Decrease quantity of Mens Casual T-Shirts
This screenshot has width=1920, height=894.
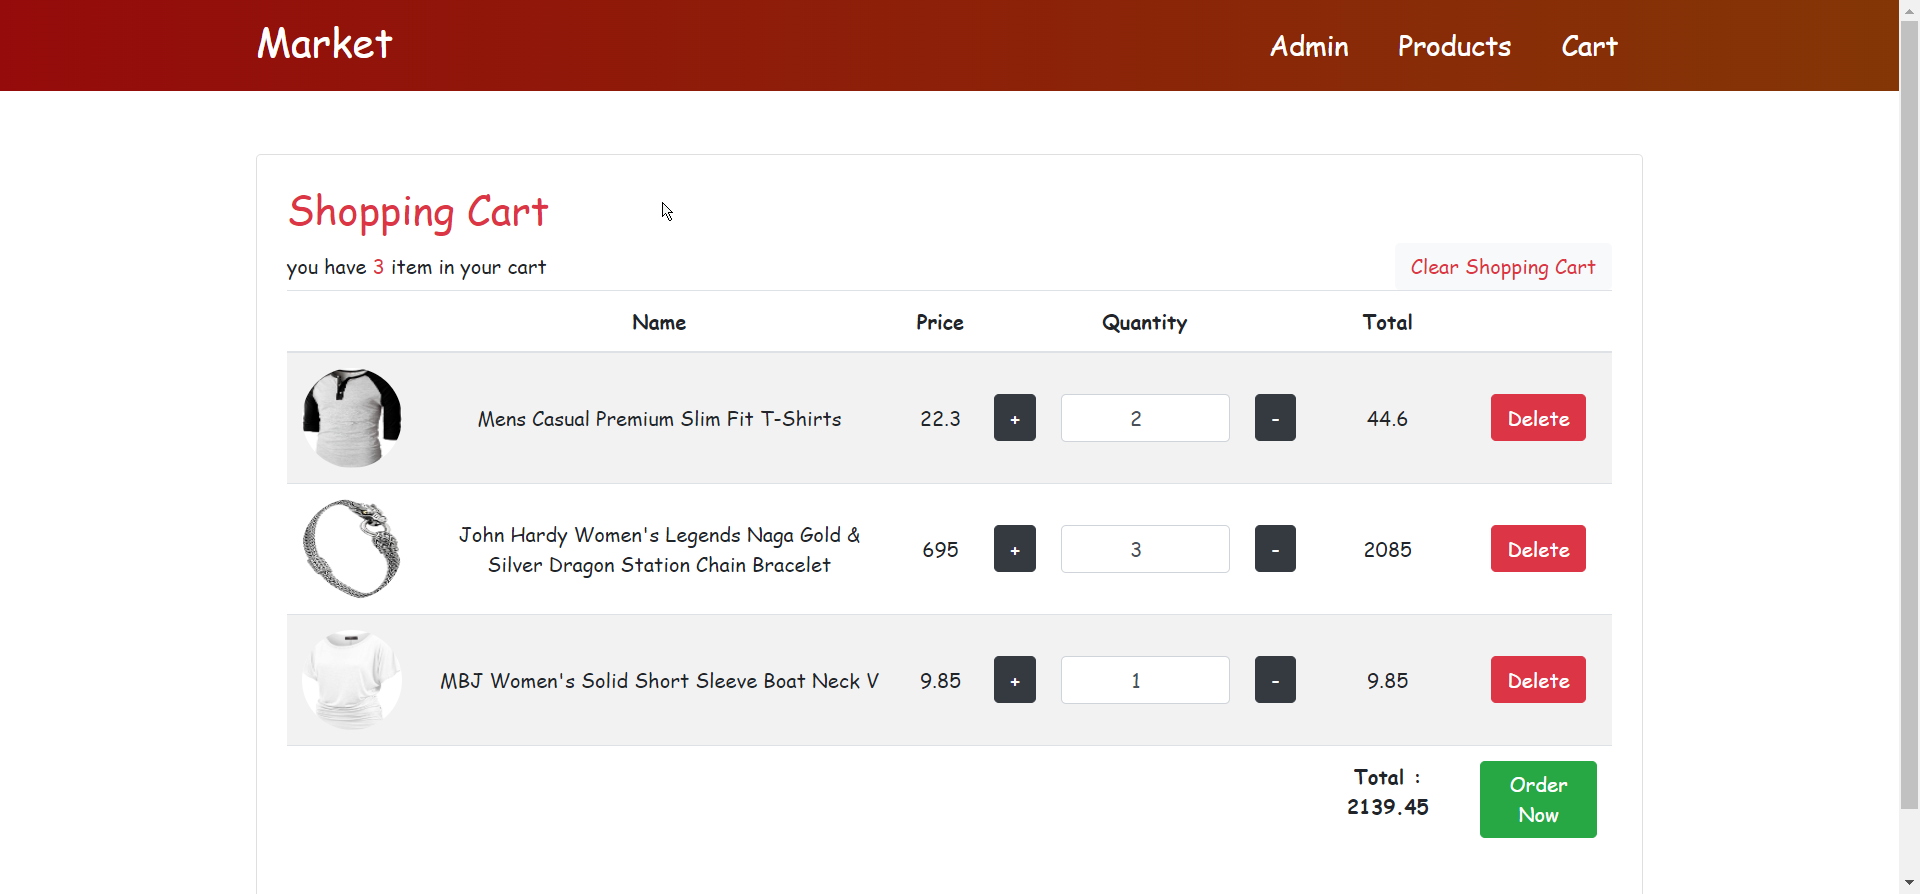[x=1275, y=418]
